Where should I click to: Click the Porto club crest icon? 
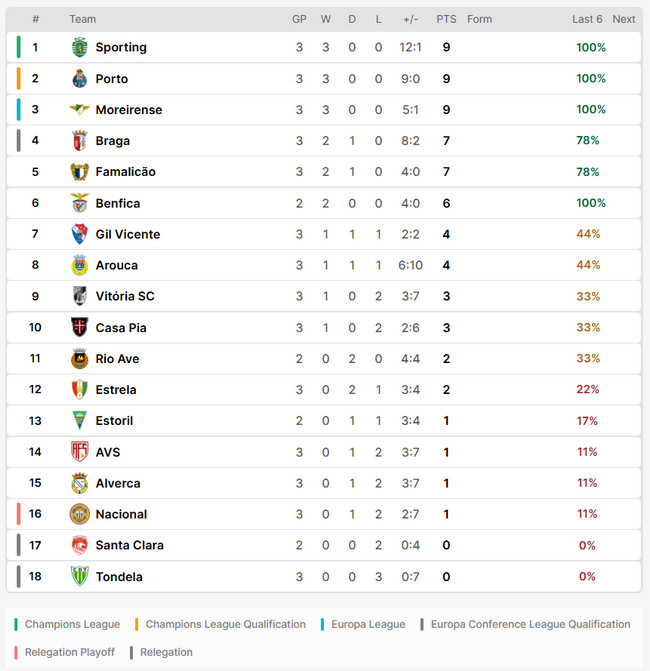coord(80,78)
